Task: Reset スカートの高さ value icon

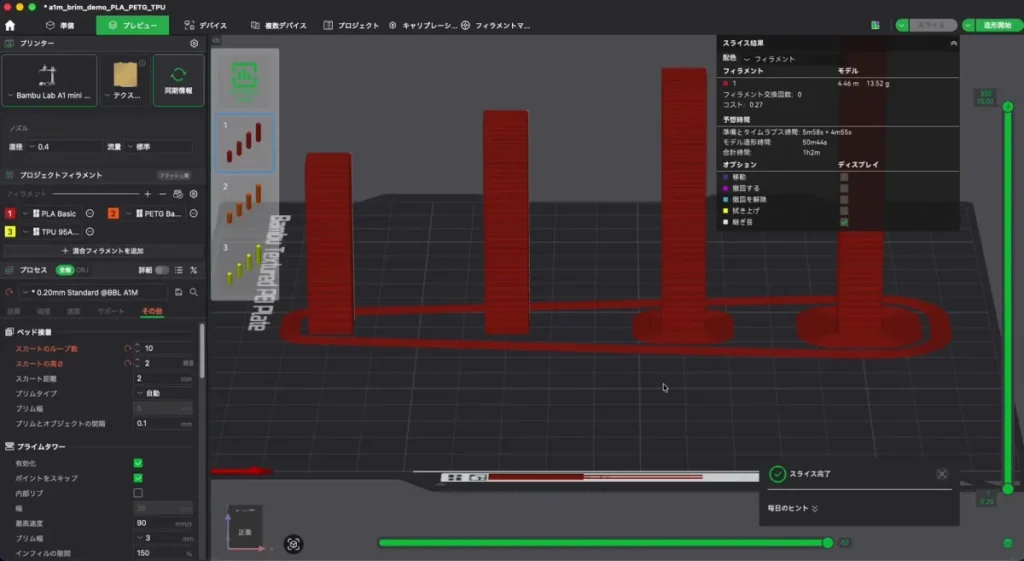Action: 127,363
